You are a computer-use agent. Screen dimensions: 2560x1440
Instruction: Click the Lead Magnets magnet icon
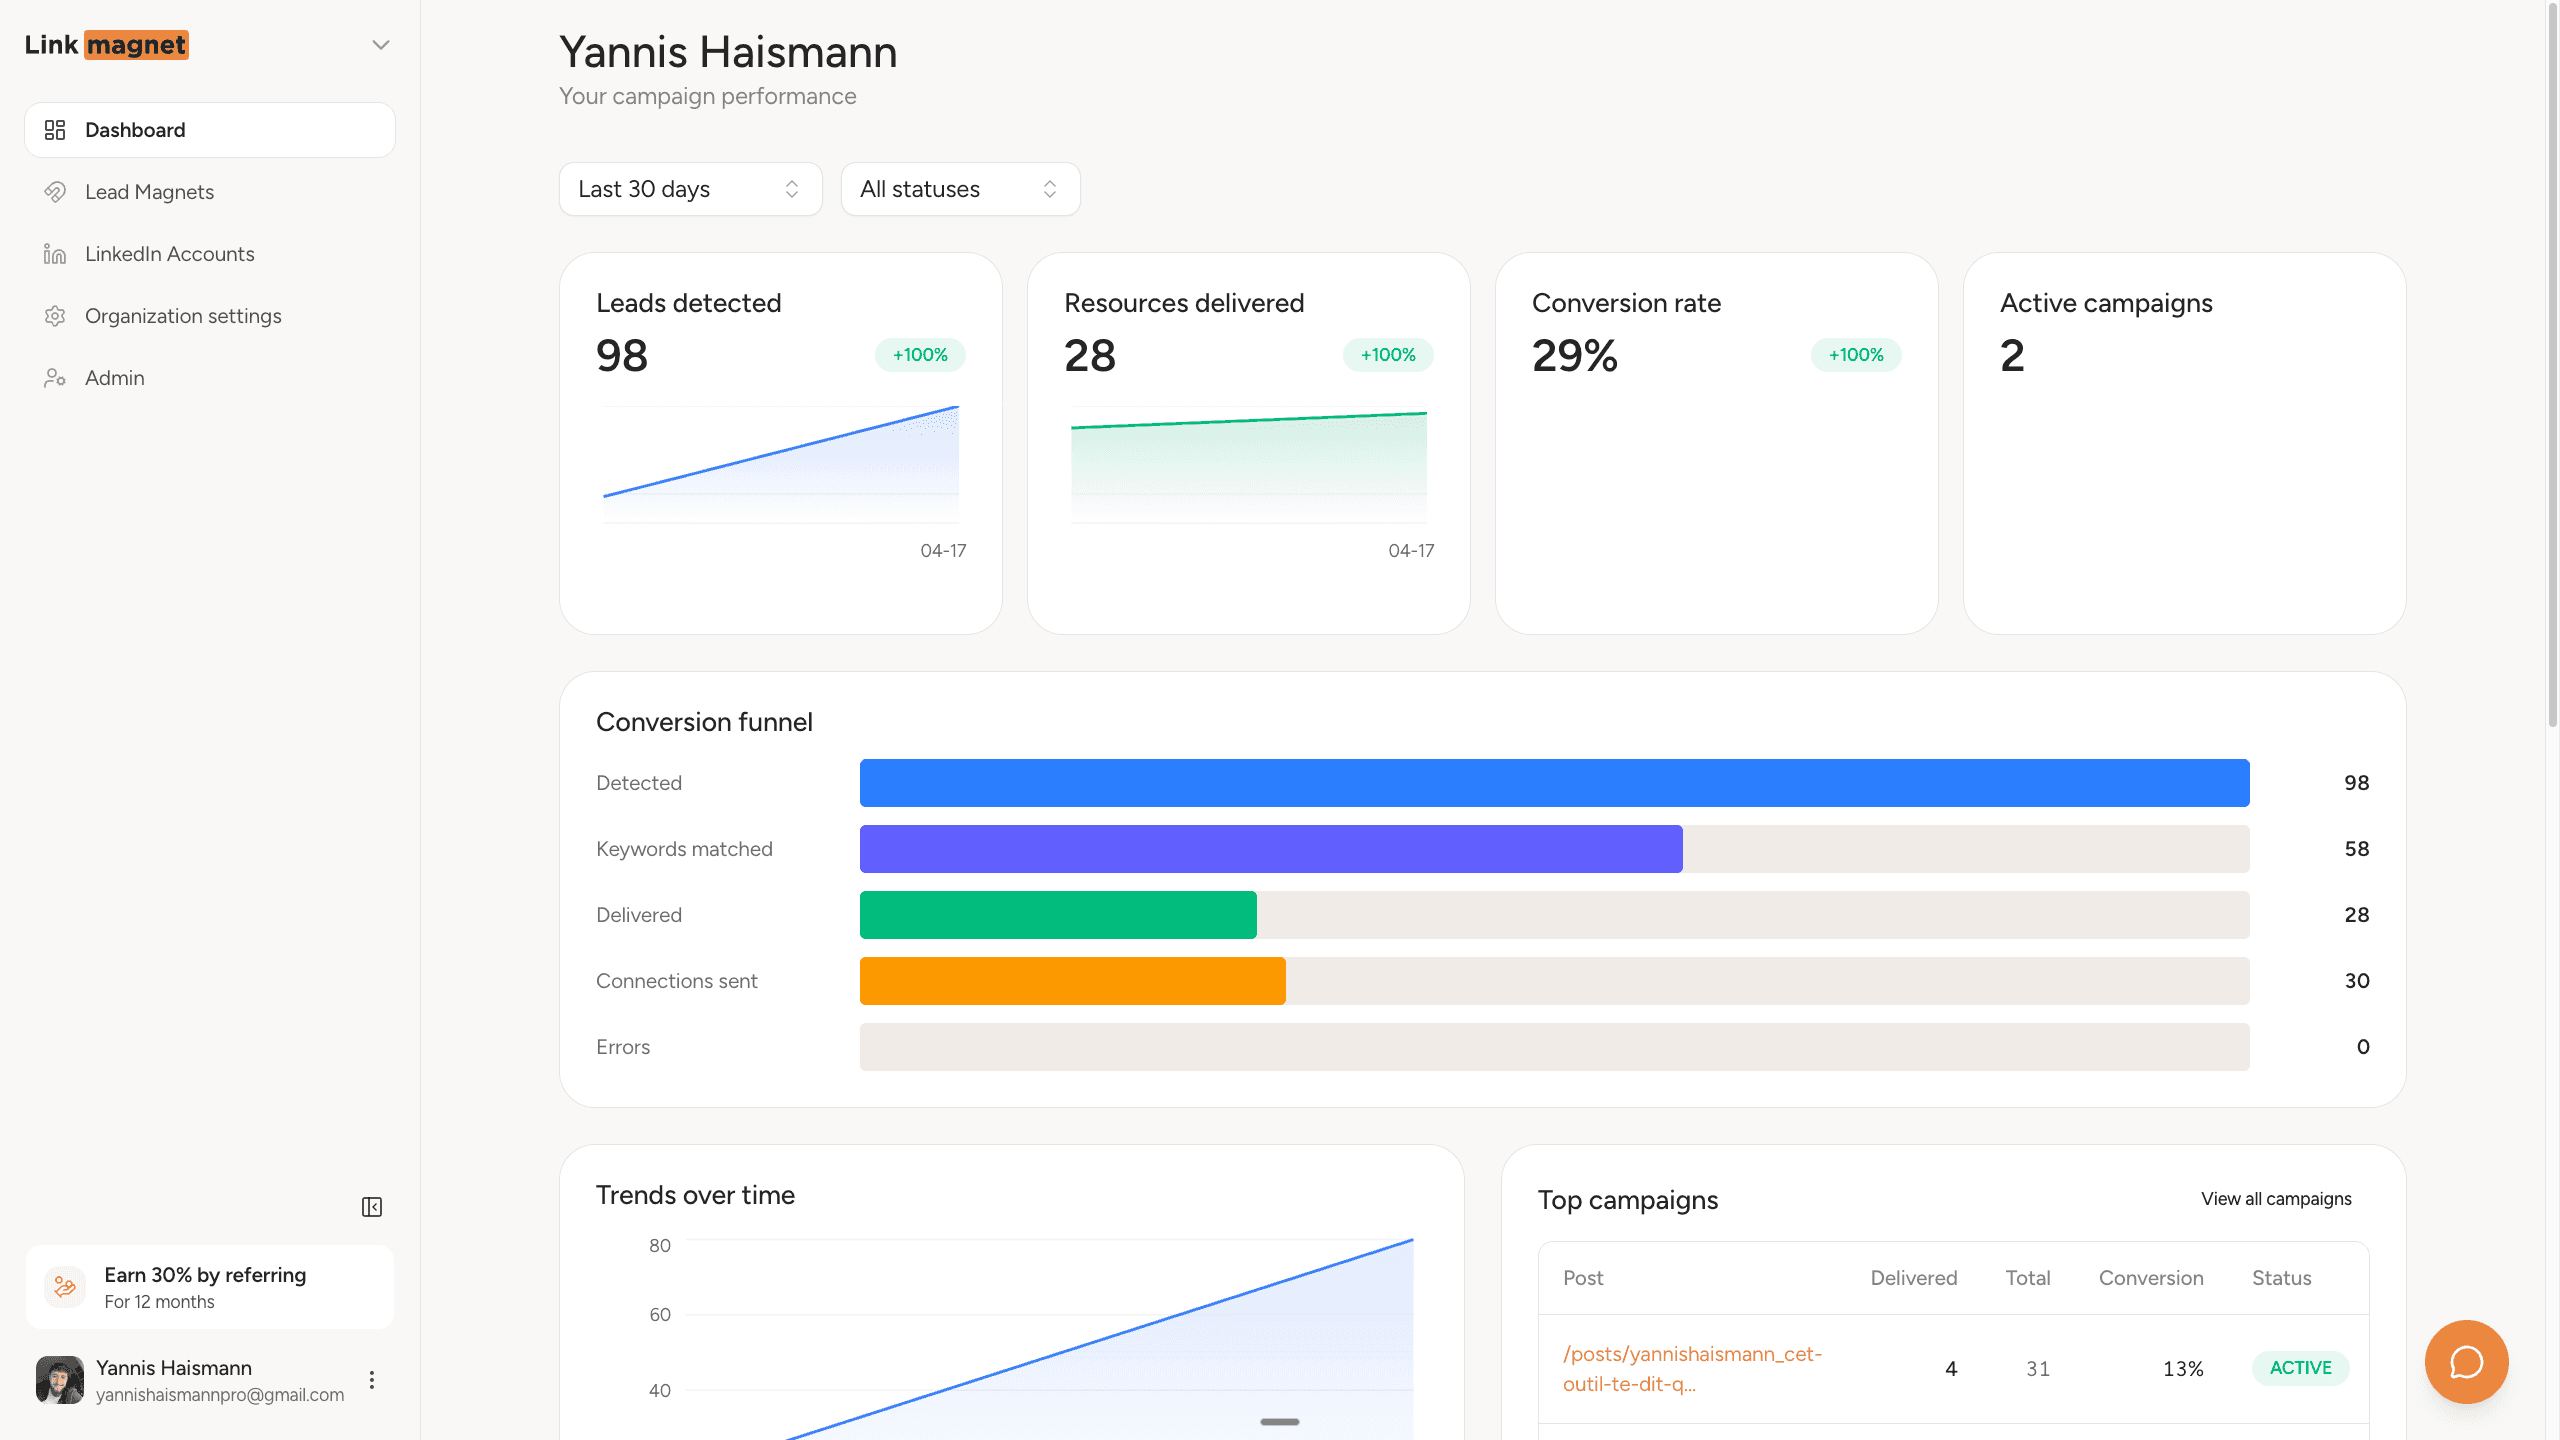[55, 191]
